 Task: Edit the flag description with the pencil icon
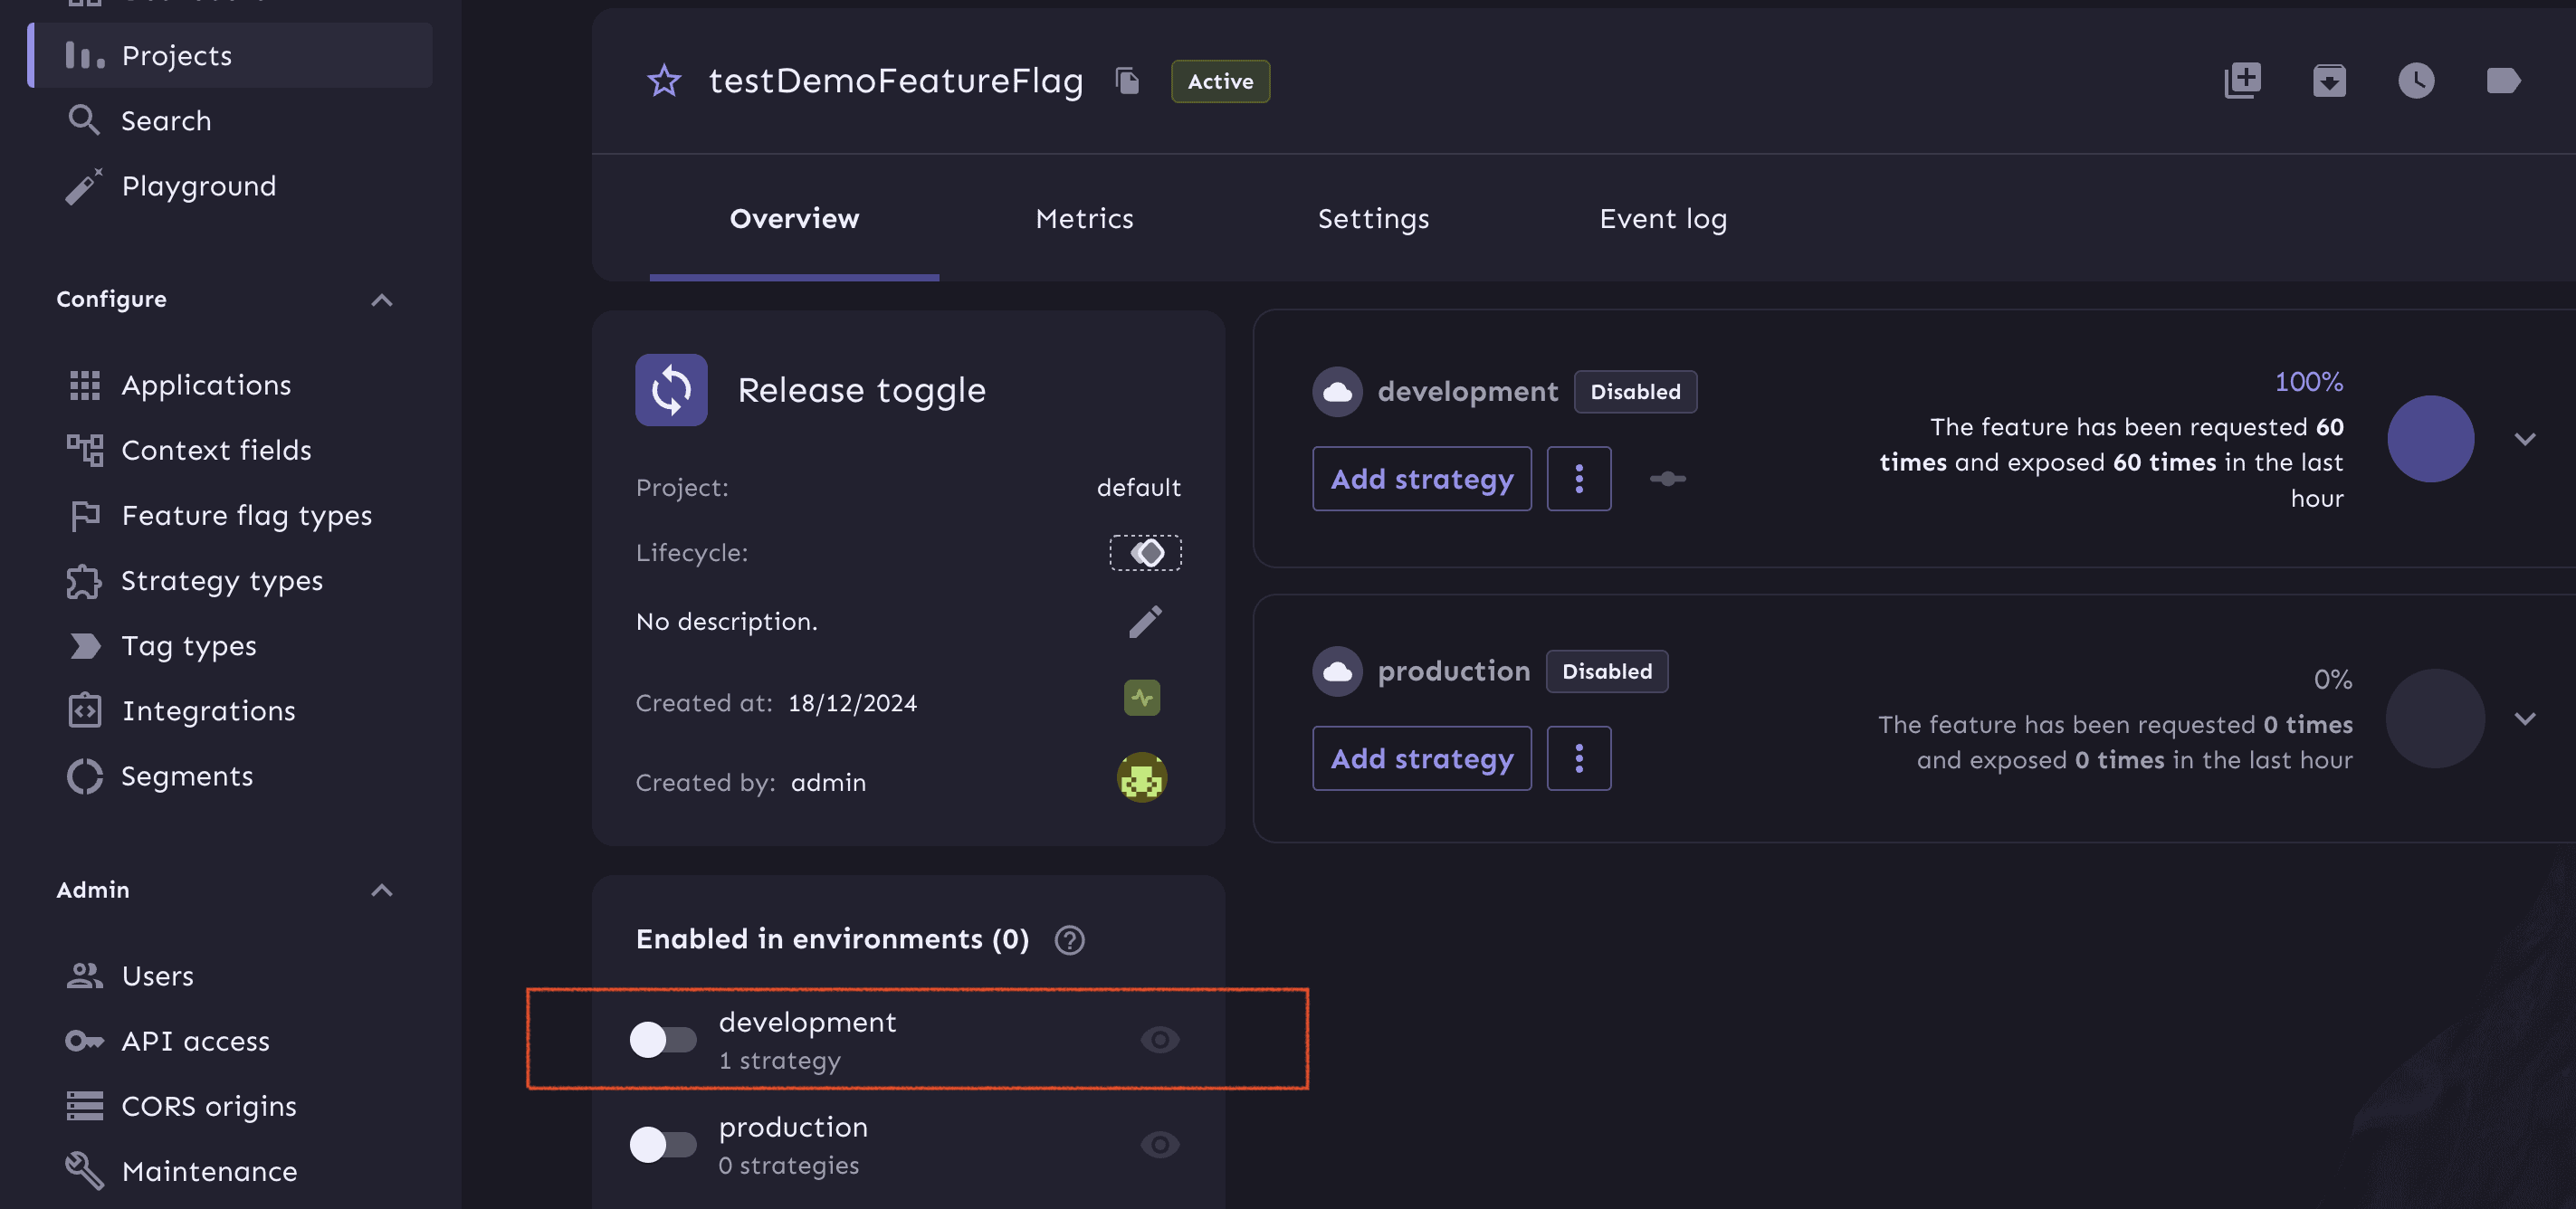[x=1146, y=621]
